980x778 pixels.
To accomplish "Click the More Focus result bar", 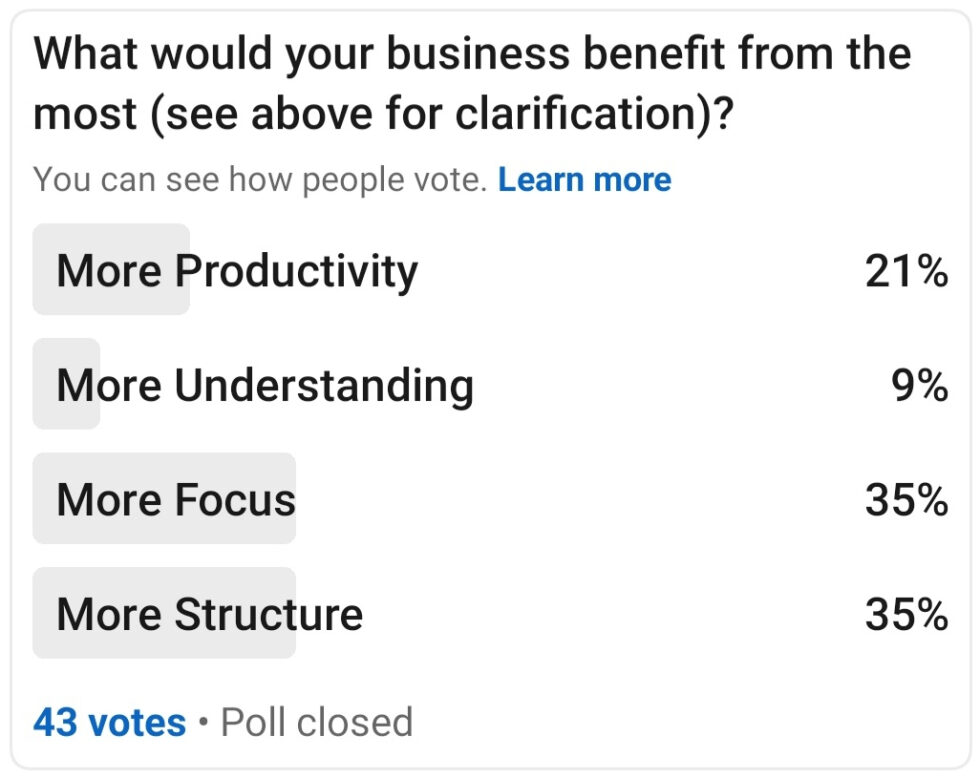I will (x=165, y=499).
